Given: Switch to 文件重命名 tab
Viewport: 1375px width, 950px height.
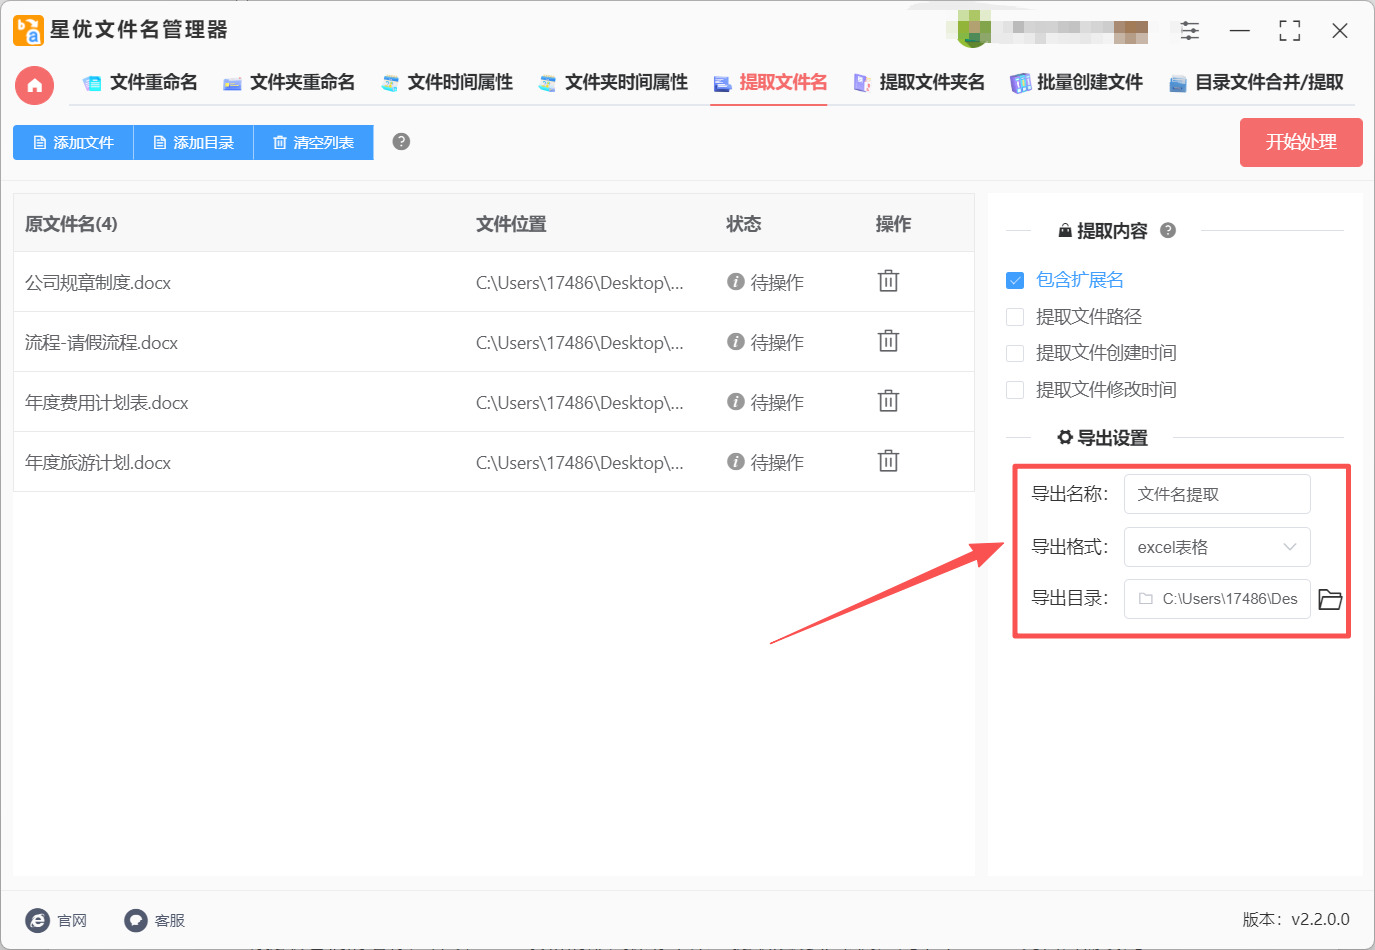Looking at the screenshot, I should coord(140,83).
